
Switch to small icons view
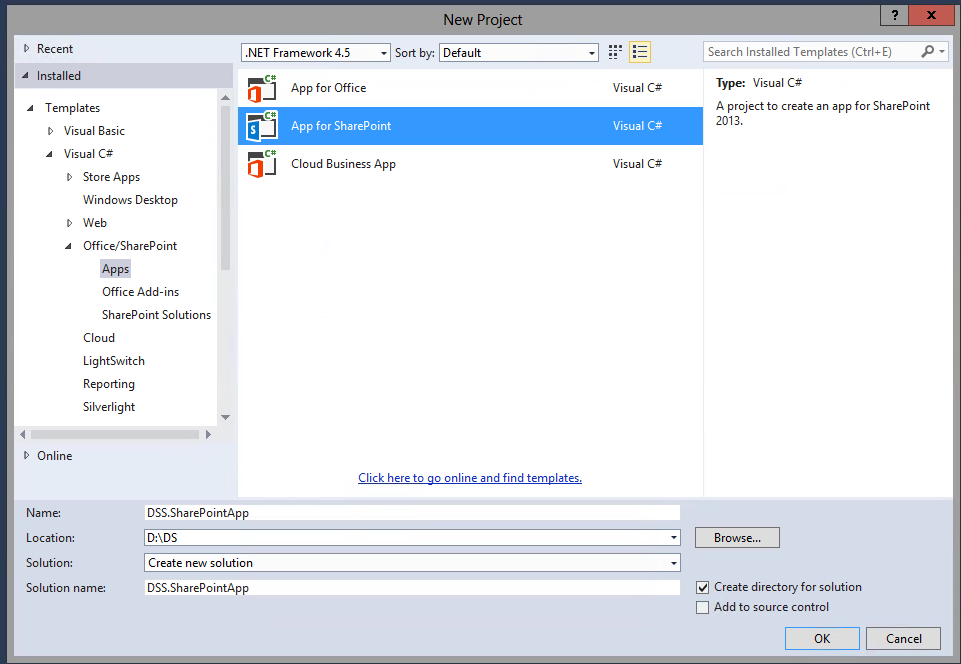pyautogui.click(x=615, y=52)
